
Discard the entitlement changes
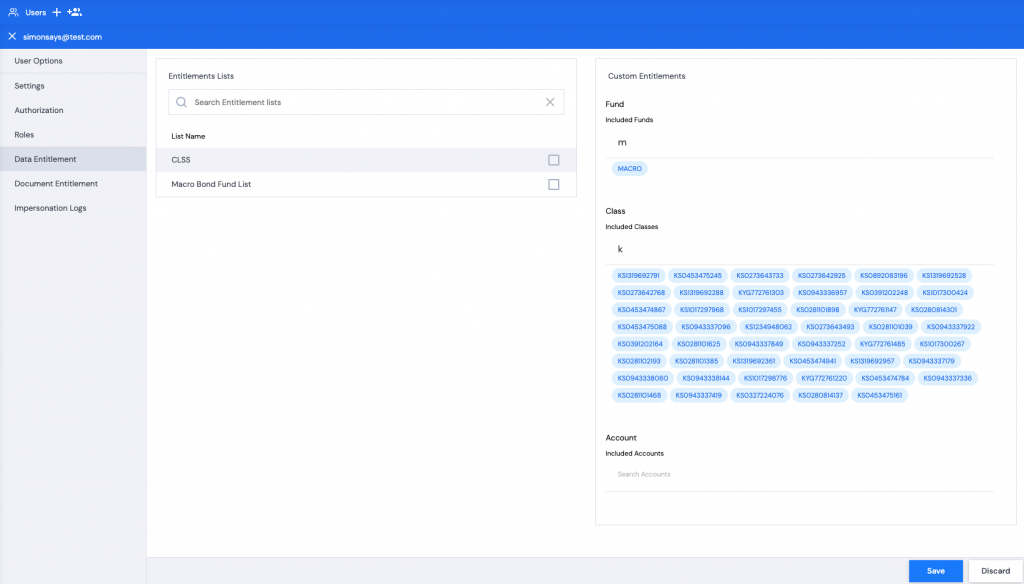pyautogui.click(x=995, y=571)
